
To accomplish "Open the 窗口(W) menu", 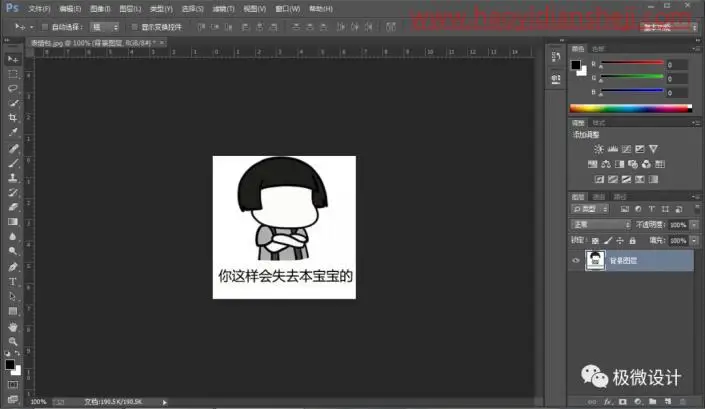I will 288,9.
